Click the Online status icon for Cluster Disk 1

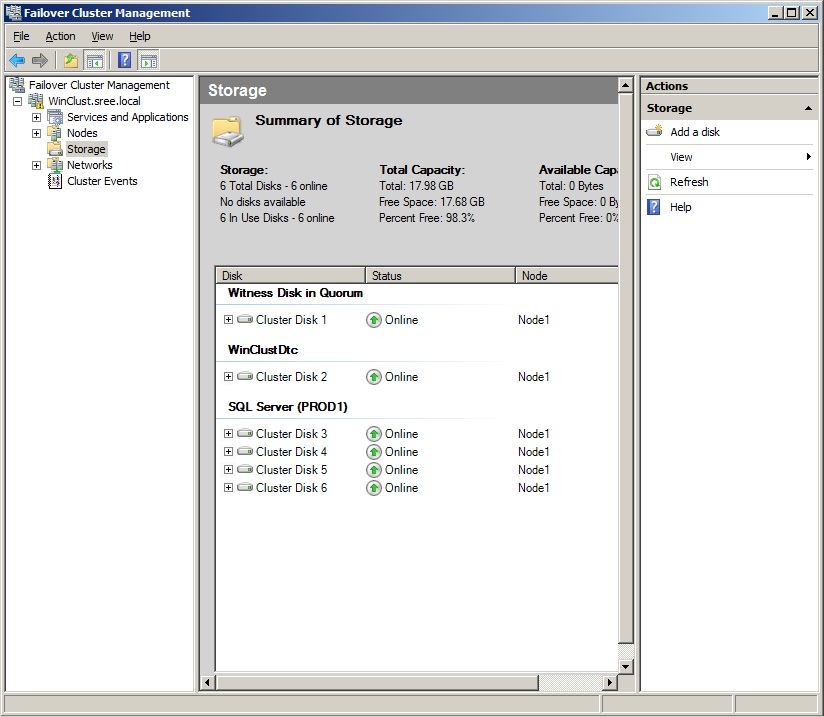(x=374, y=320)
